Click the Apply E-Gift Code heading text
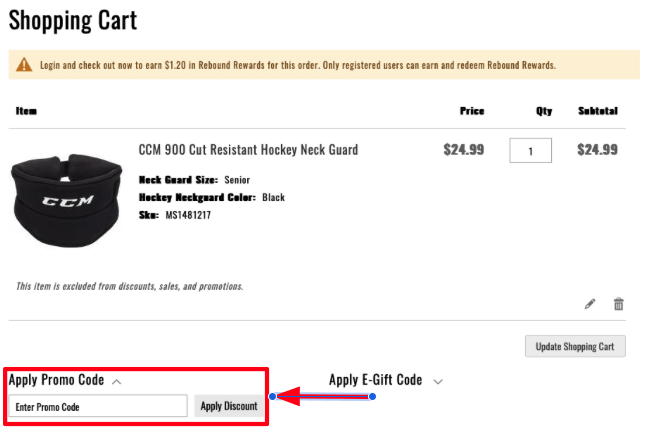Image resolution: width=648 pixels, height=433 pixels. point(375,380)
